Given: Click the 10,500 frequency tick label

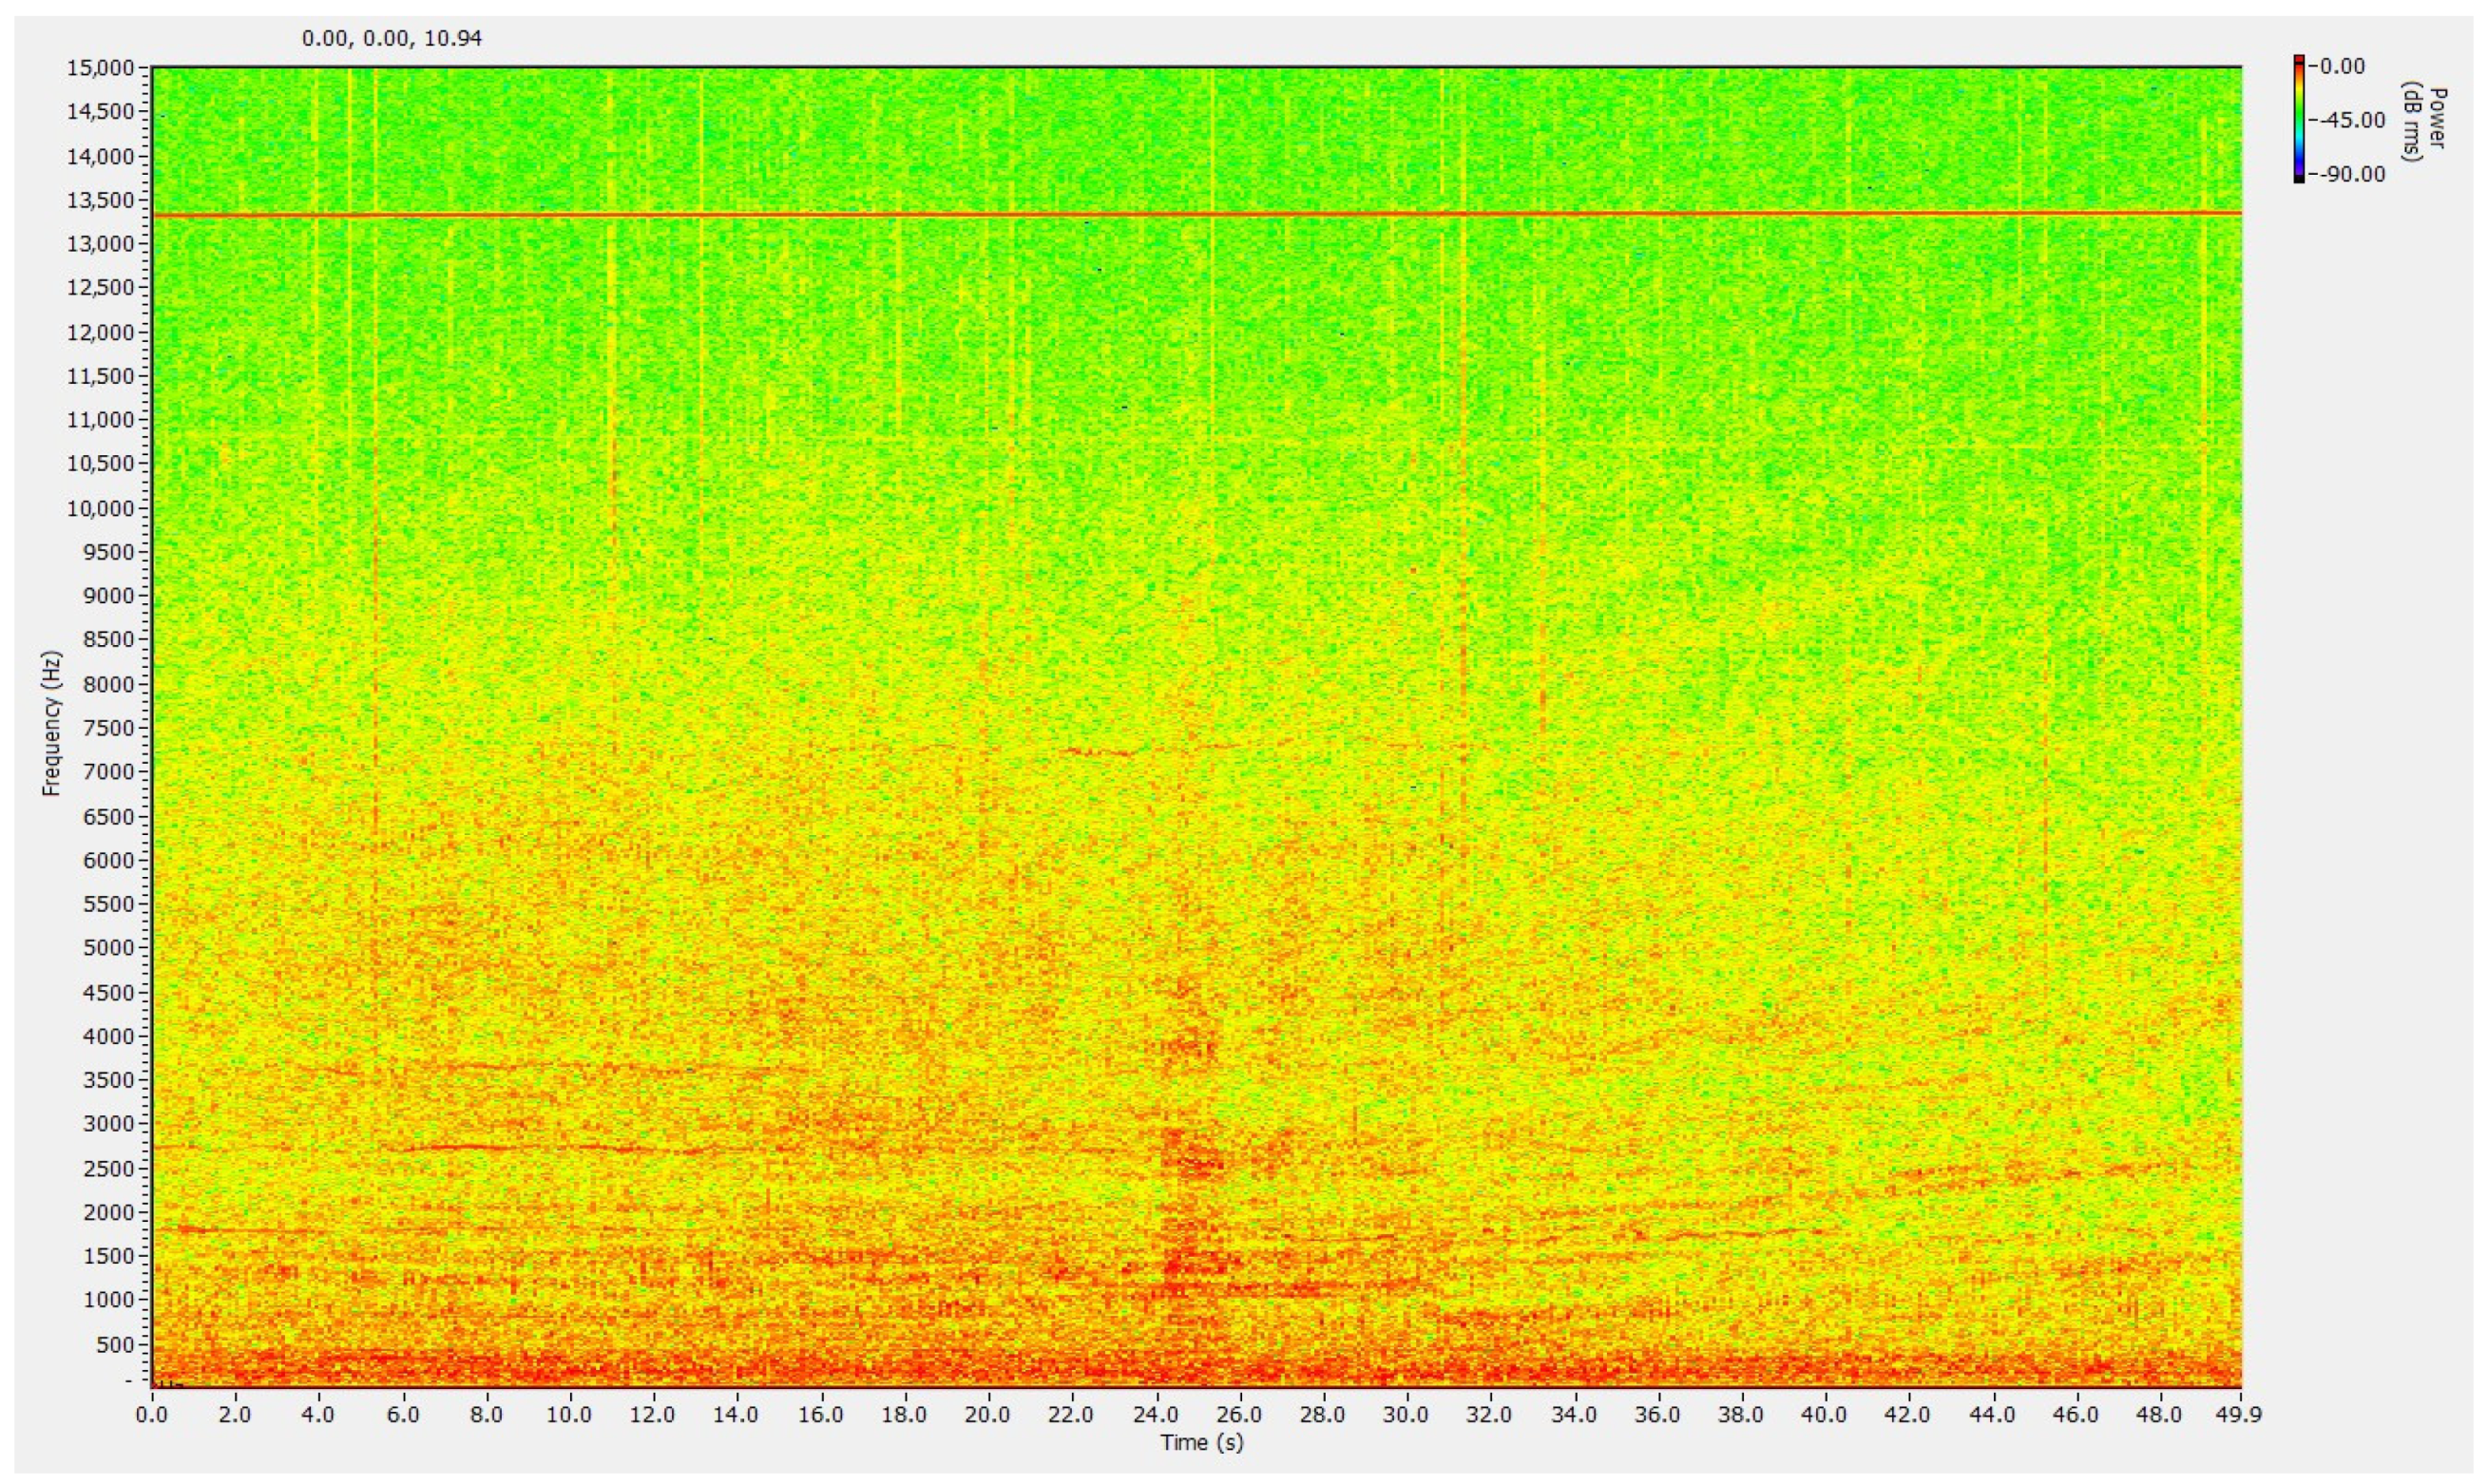Looking at the screenshot, I should pos(101,464).
